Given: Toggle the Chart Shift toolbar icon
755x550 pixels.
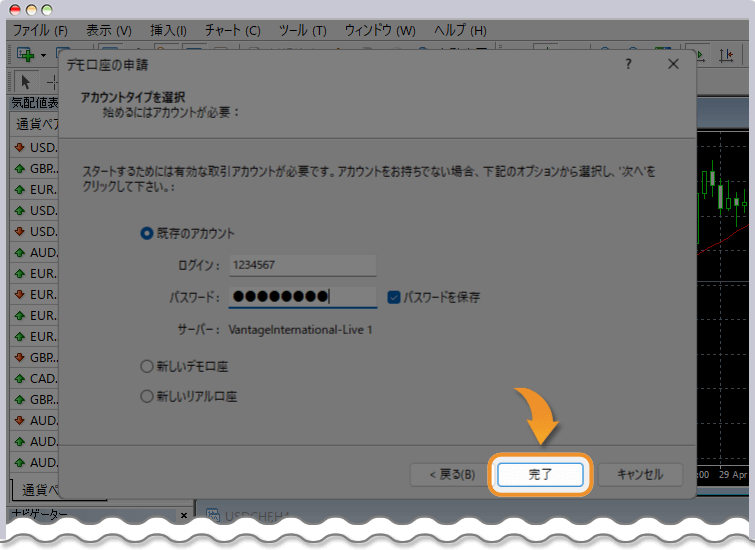Looking at the screenshot, I should (x=726, y=56).
